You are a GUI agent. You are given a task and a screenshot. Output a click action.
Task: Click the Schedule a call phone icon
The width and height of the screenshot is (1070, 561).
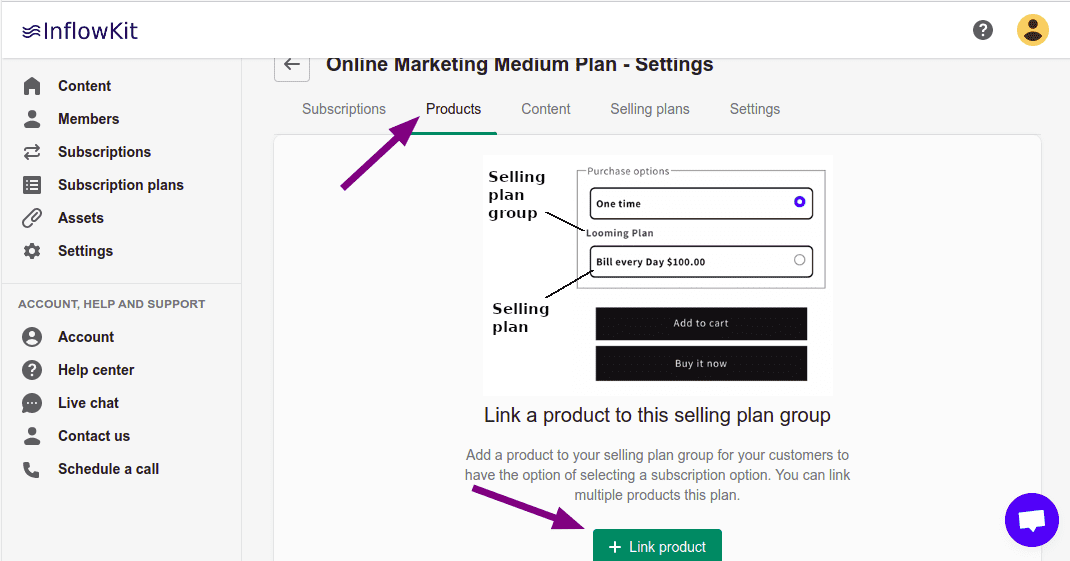pyautogui.click(x=32, y=469)
